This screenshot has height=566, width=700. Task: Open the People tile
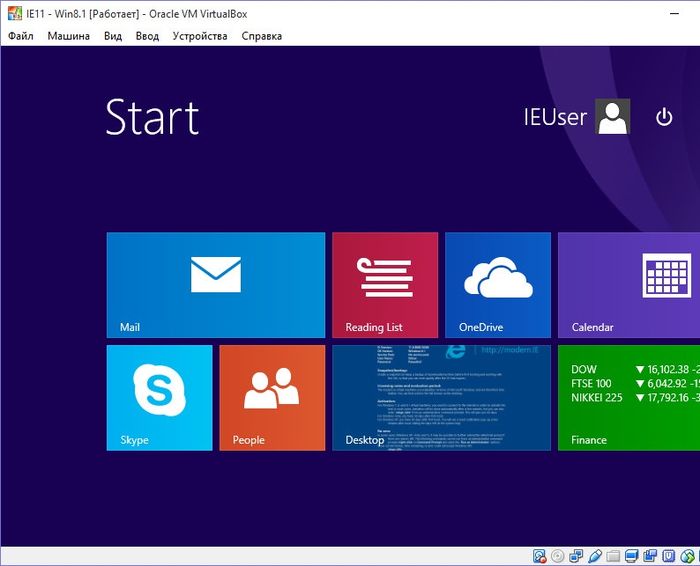pyautogui.click(x=272, y=398)
